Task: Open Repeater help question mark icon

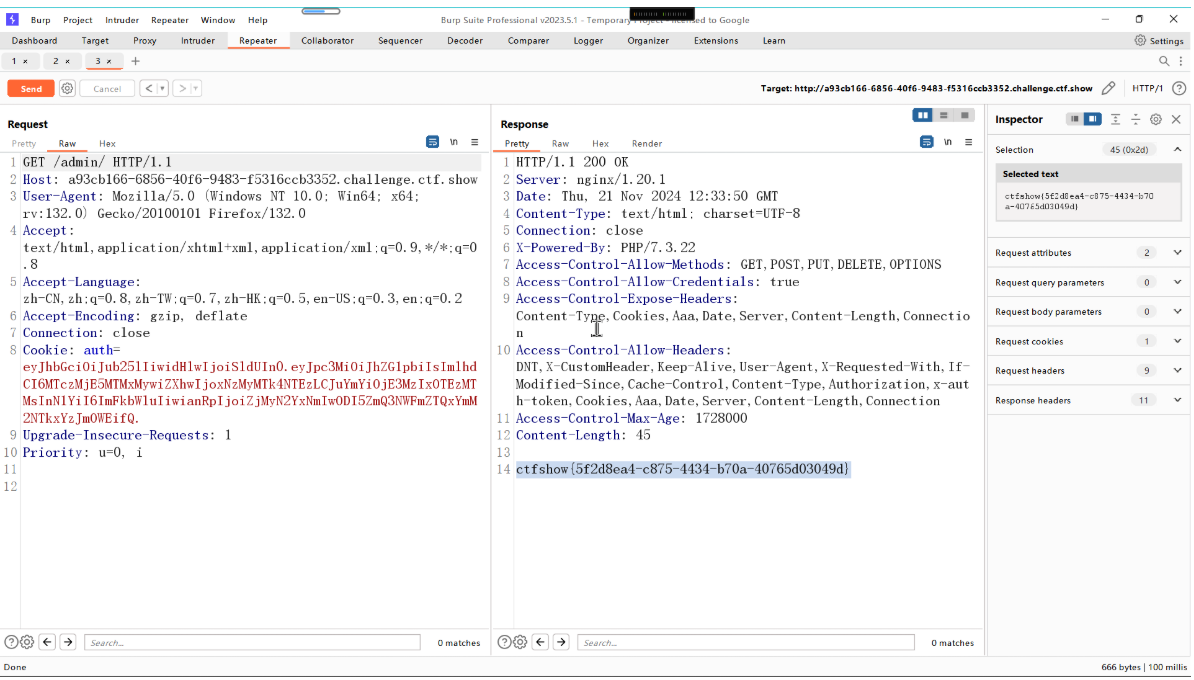Action: coord(1179,88)
